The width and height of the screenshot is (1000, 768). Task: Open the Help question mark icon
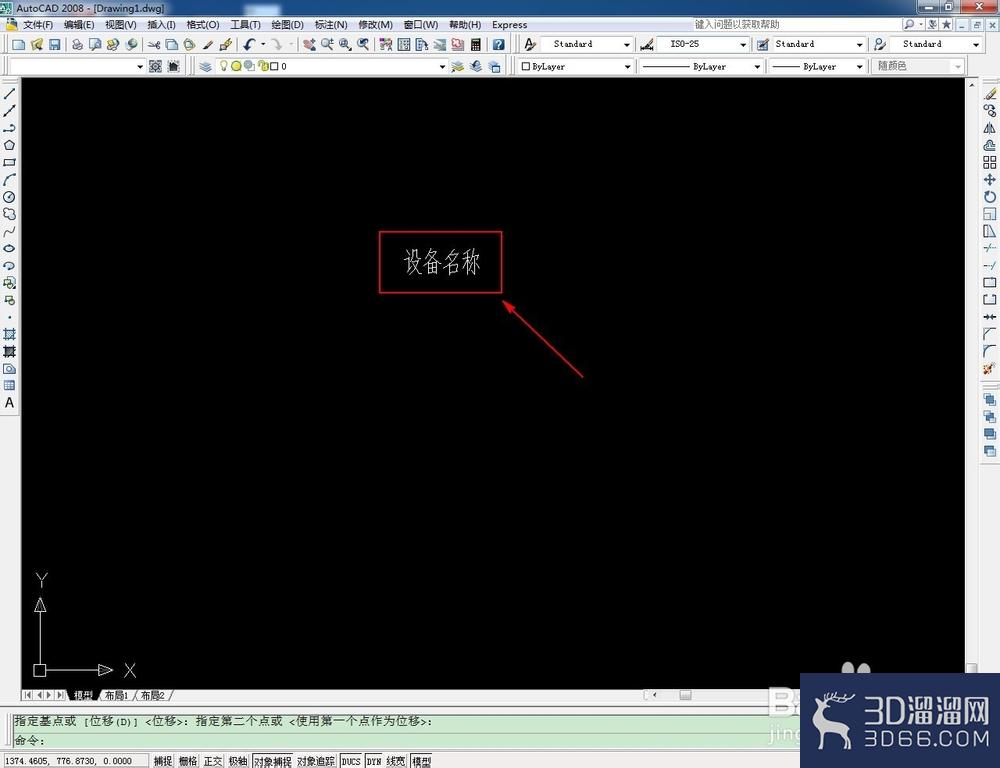499,44
